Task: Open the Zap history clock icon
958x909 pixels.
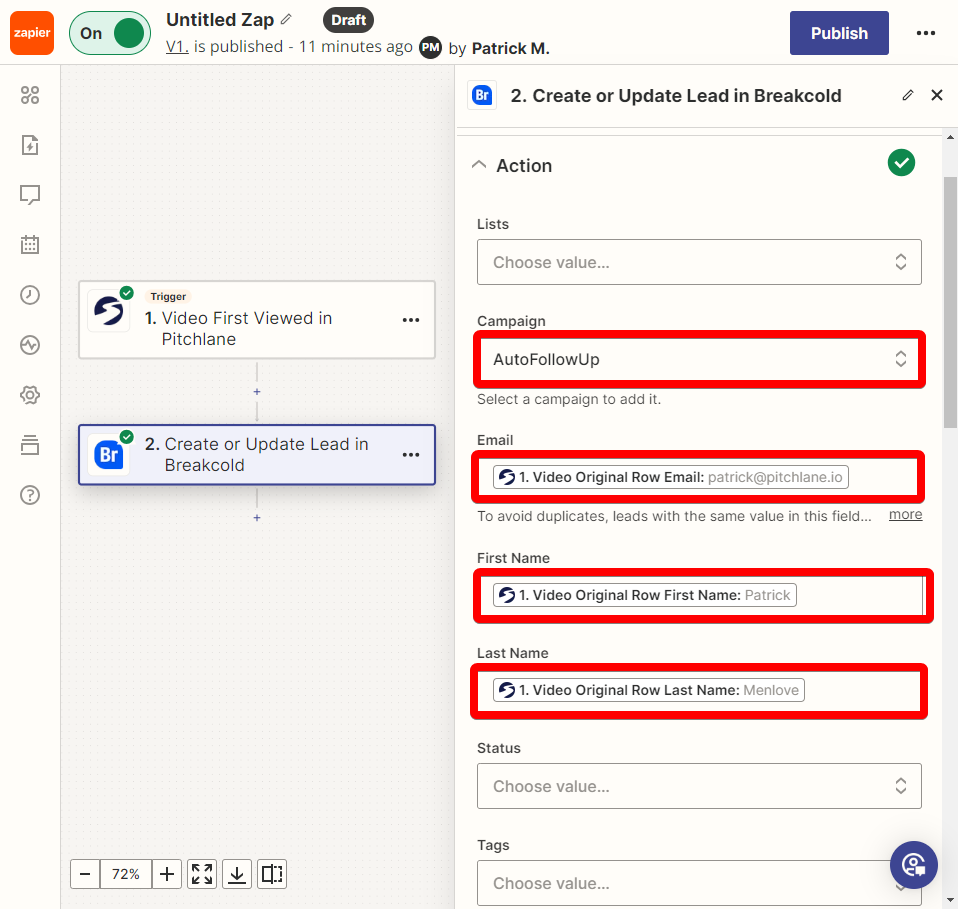Action: point(30,295)
